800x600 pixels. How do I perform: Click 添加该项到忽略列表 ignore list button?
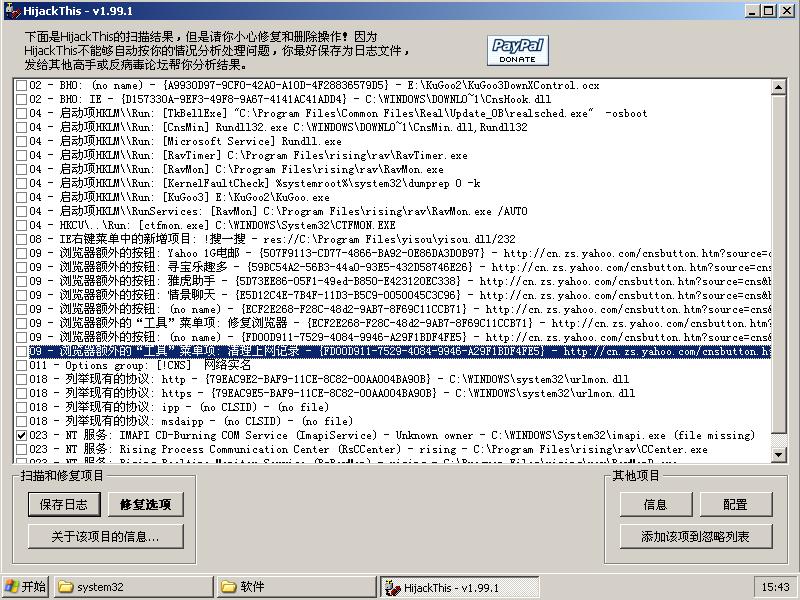click(696, 536)
